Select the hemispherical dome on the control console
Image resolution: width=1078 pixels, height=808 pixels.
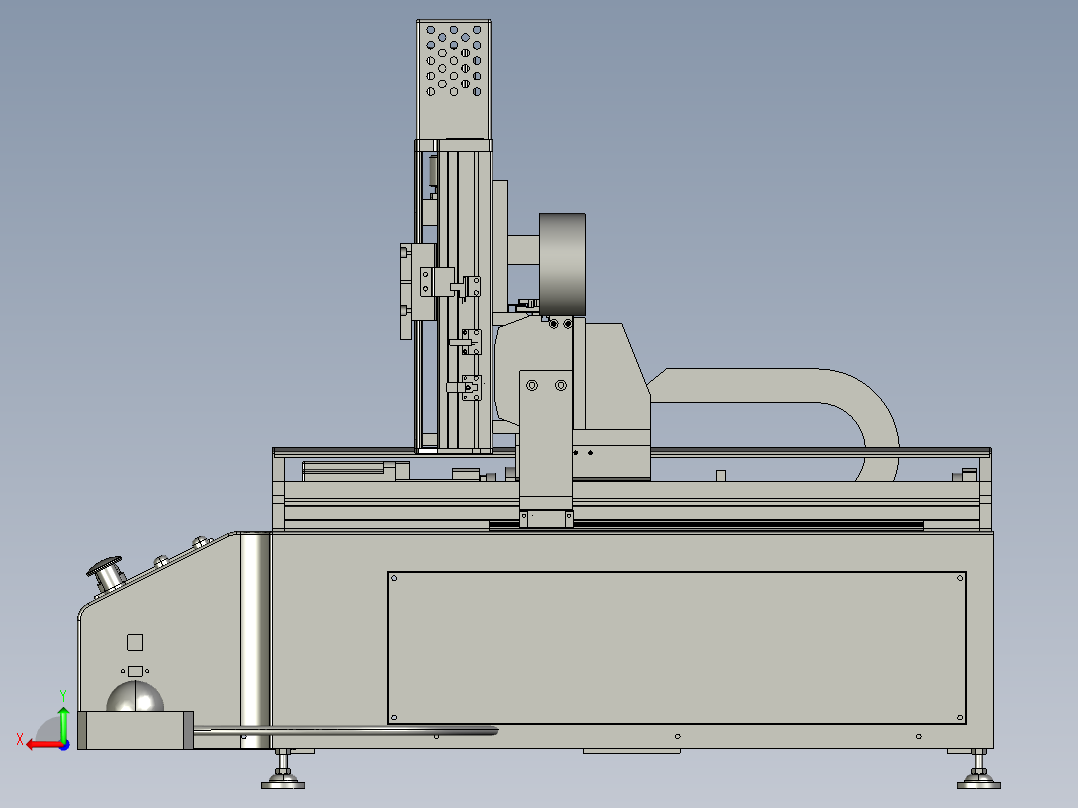coord(135,697)
